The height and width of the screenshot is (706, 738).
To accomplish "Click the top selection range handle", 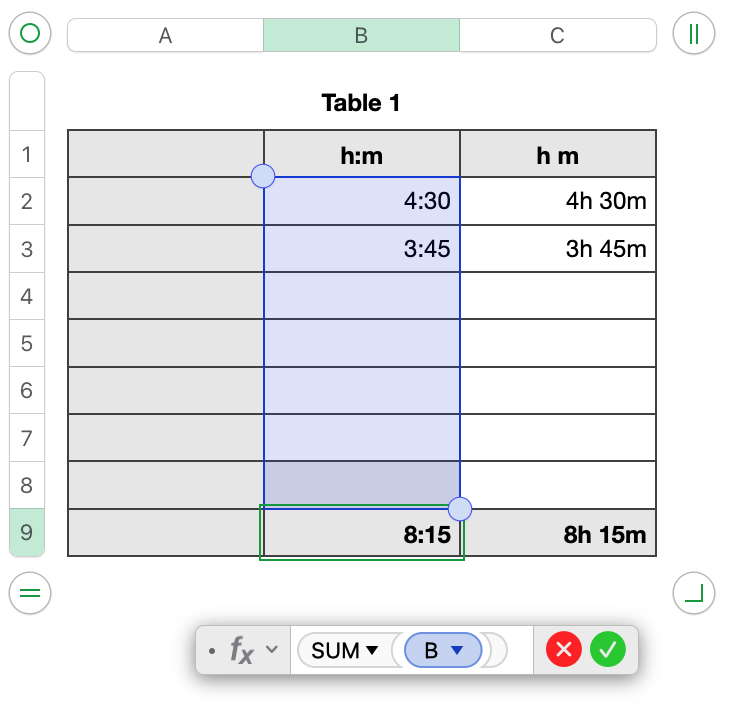I will (x=263, y=177).
